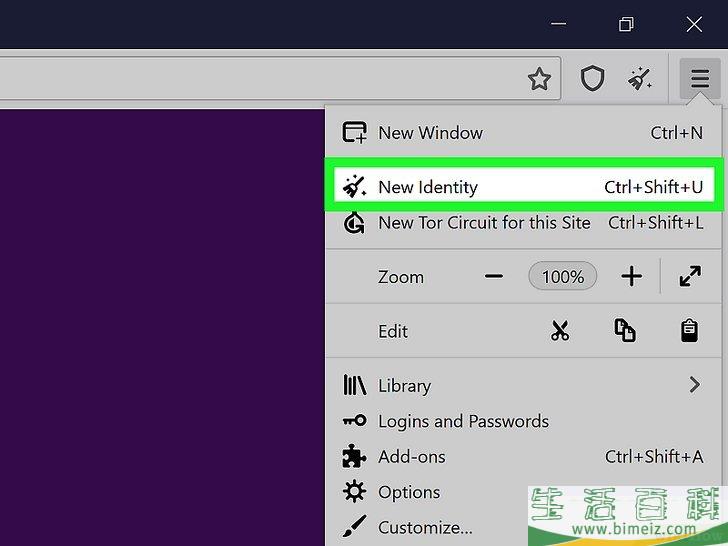Screen dimensions: 728x546
Task: Click the Copy icon in Edit row
Action: click(x=625, y=331)
